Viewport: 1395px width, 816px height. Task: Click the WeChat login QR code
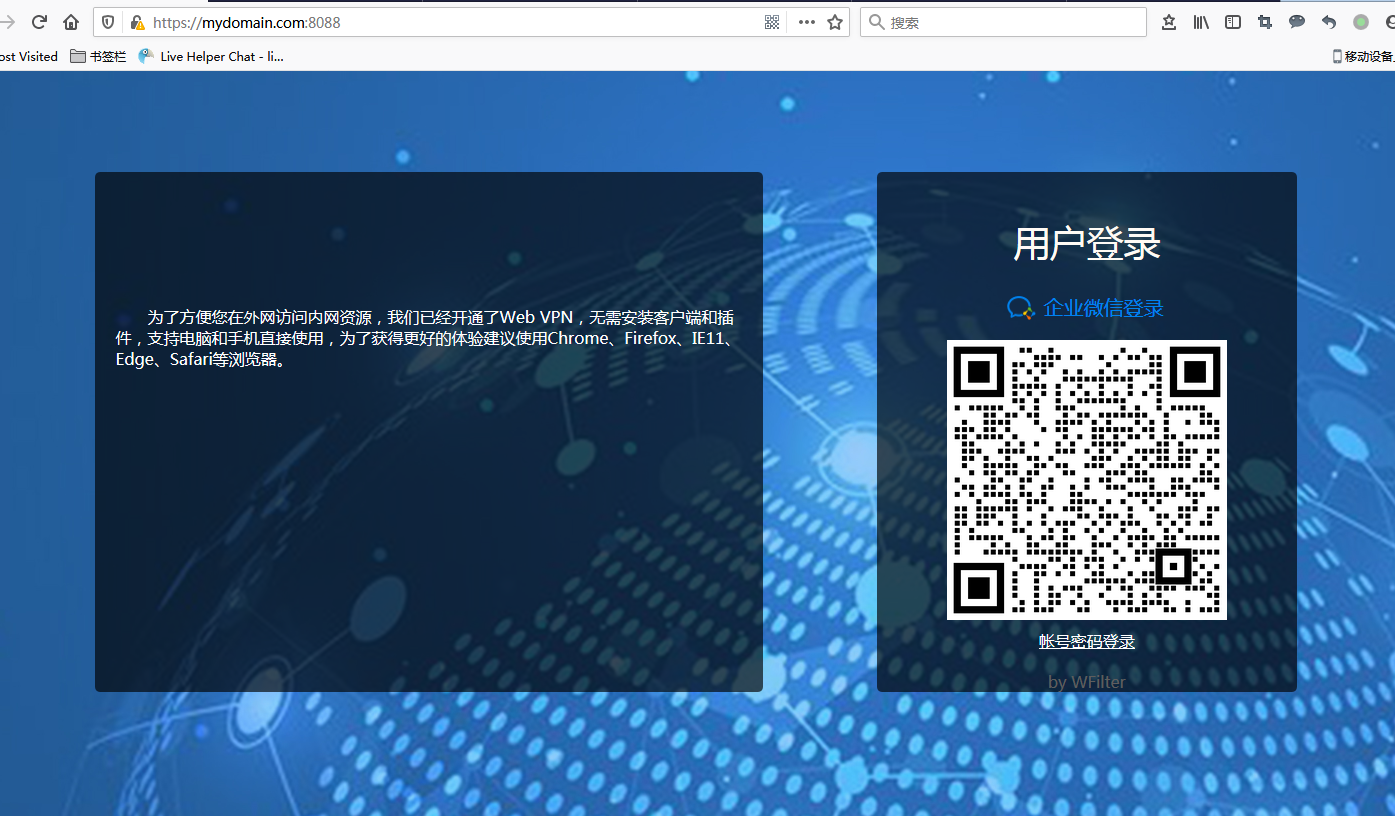click(x=1087, y=480)
